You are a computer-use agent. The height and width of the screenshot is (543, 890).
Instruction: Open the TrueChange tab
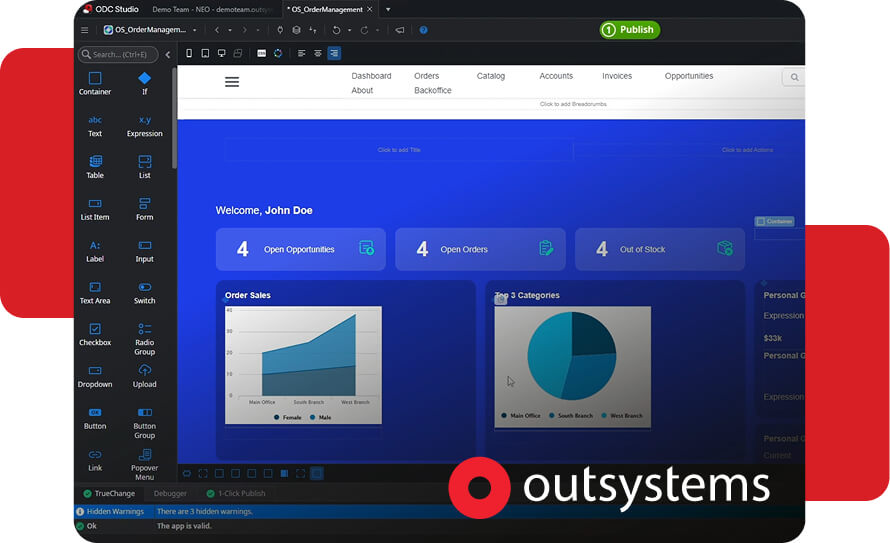[109, 493]
